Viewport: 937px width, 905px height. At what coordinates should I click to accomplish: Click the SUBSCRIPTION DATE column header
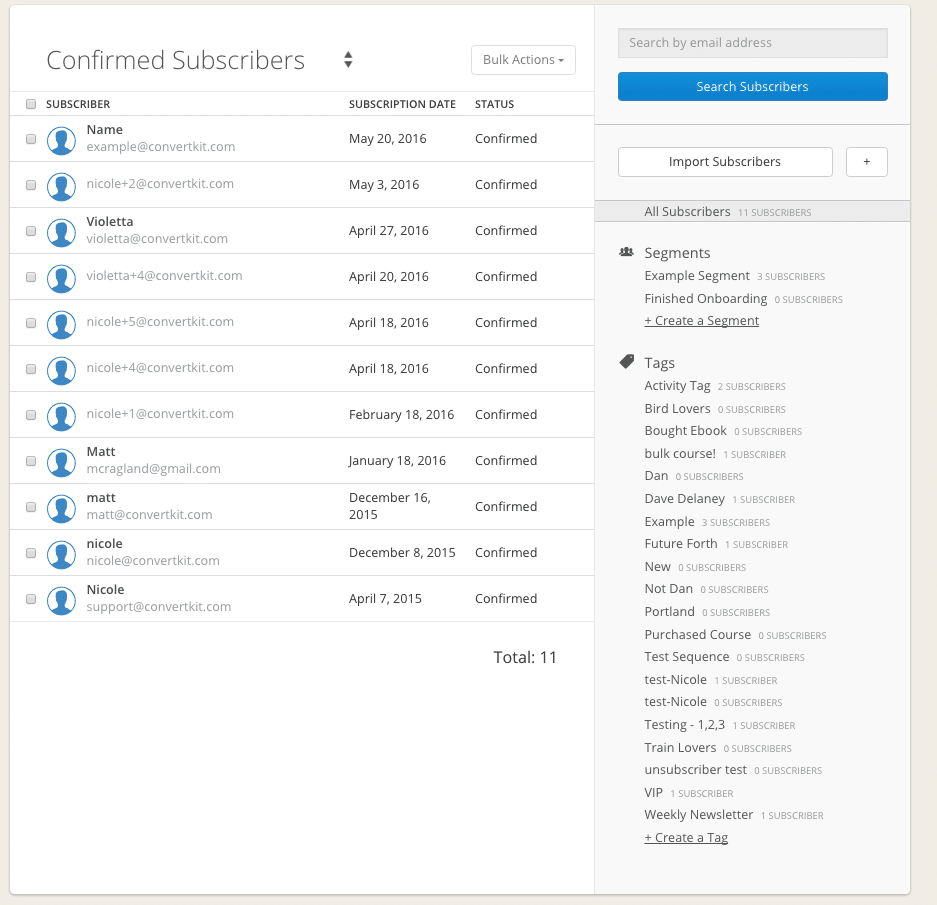tap(402, 104)
